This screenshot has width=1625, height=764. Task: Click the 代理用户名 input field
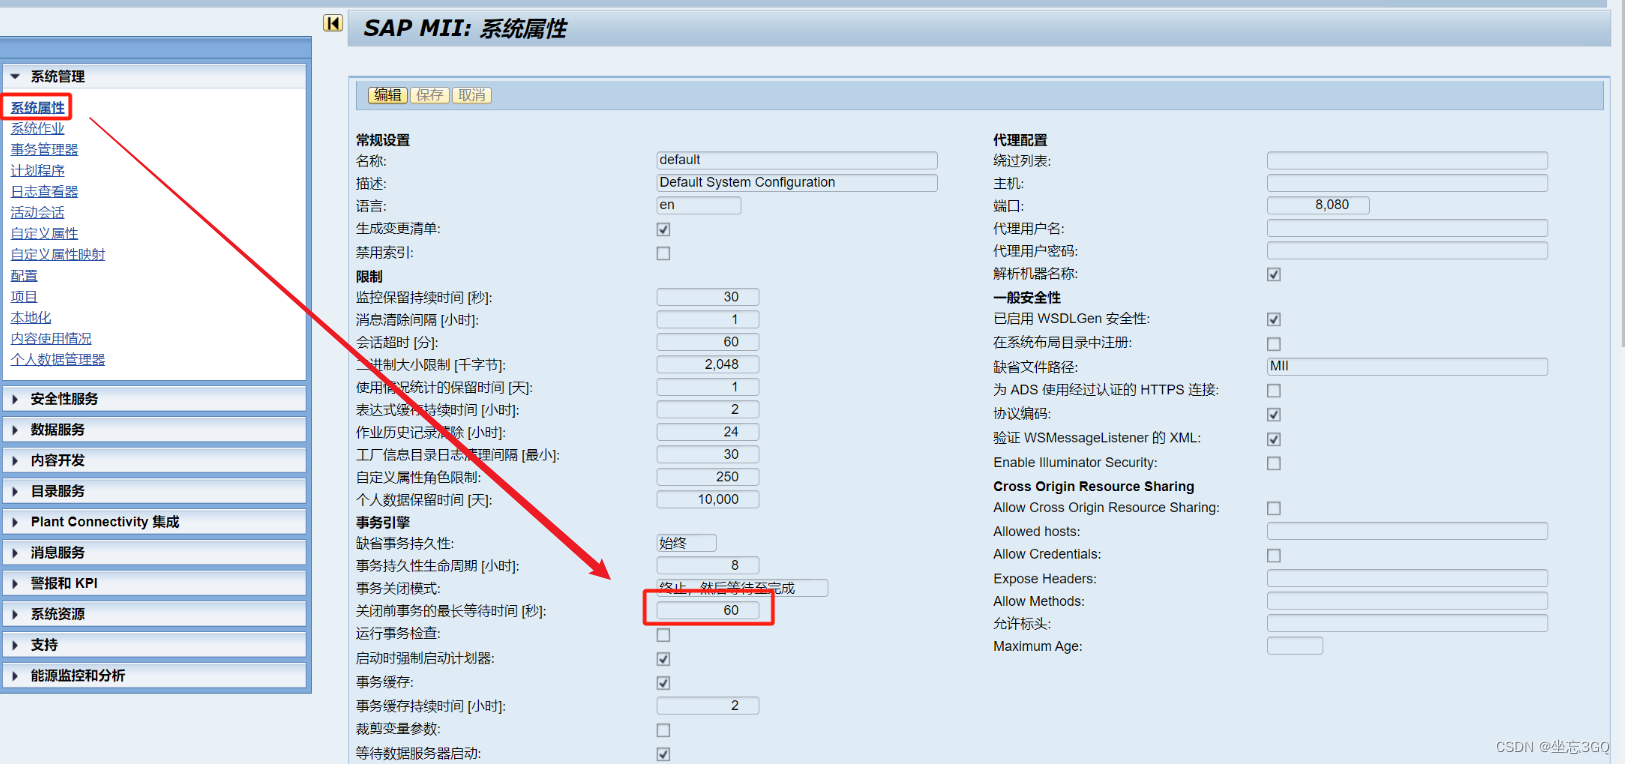(x=1407, y=228)
